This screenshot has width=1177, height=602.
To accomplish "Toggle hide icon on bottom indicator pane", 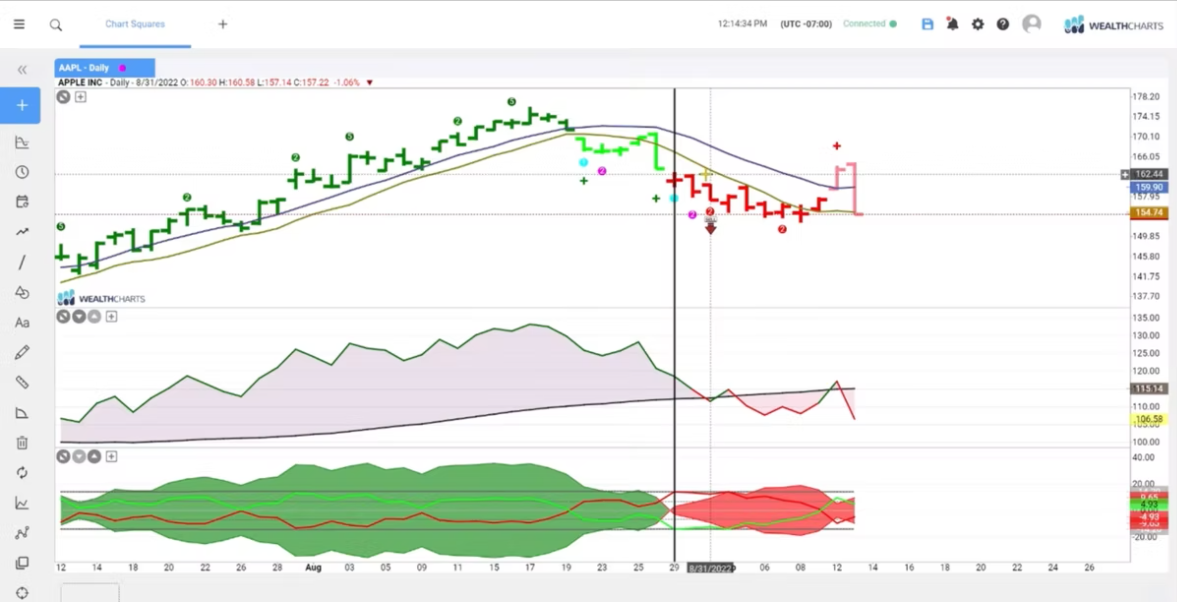I will (63, 456).
